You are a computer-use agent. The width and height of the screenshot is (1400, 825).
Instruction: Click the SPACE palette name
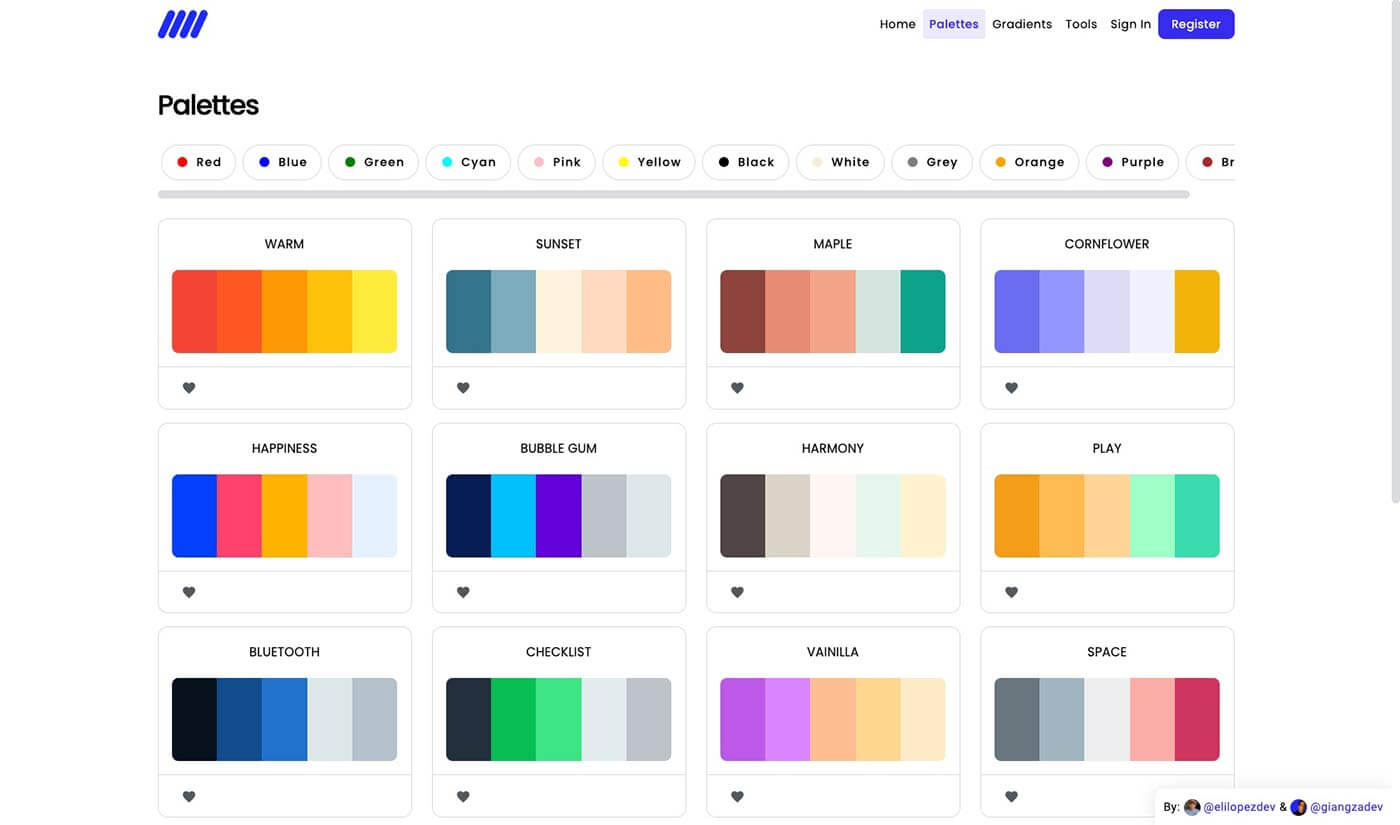click(1107, 652)
